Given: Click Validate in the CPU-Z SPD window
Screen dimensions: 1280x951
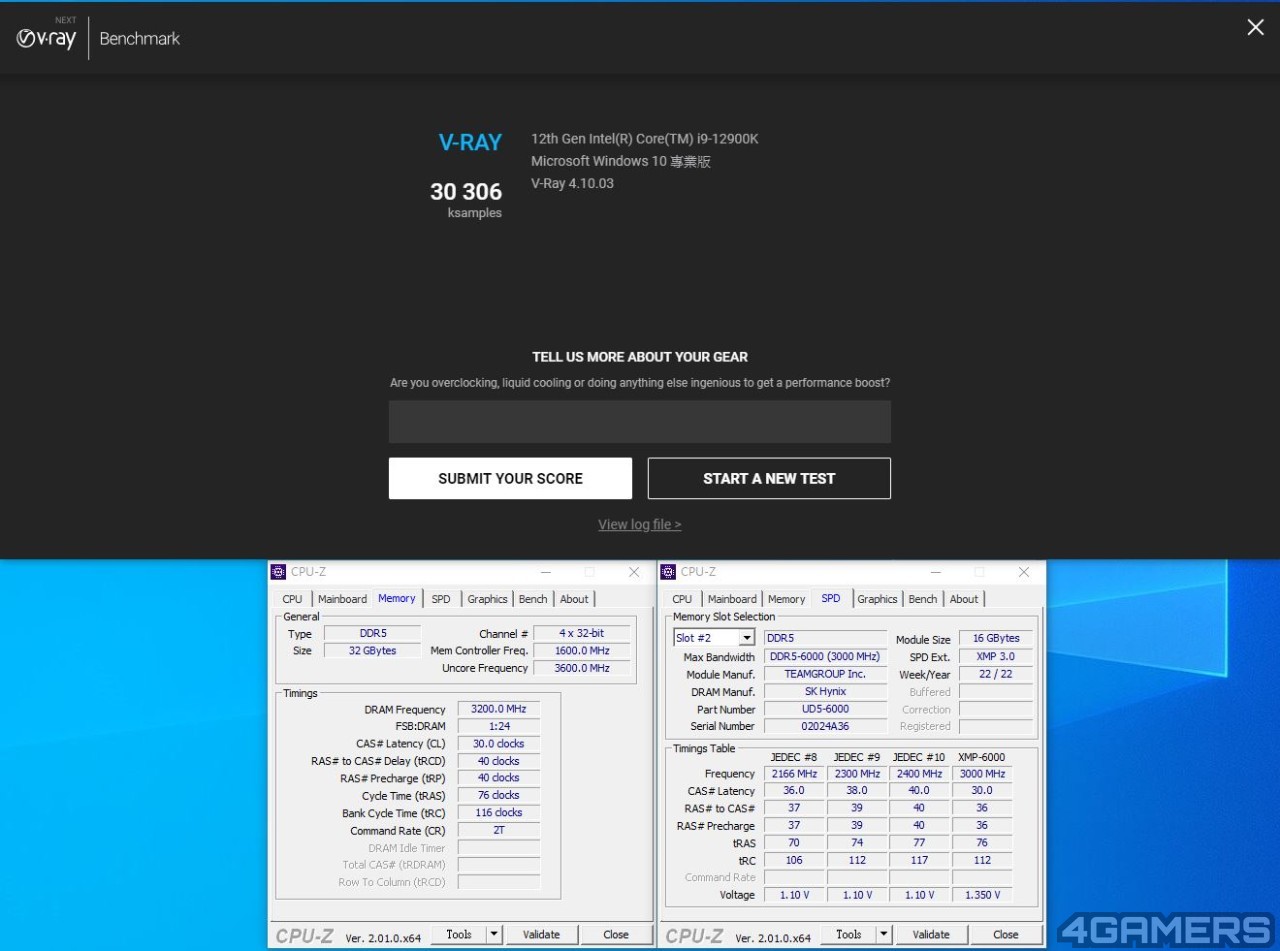Looking at the screenshot, I should point(931,934).
